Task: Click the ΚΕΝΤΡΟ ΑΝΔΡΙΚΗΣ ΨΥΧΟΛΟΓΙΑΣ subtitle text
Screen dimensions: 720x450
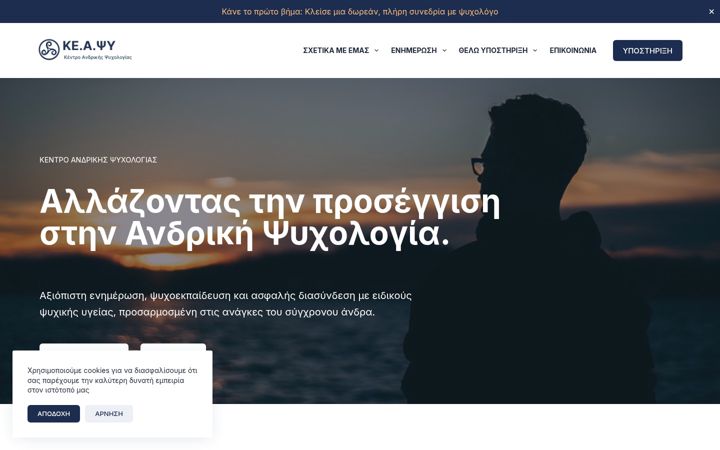Action: pyautogui.click(x=98, y=160)
